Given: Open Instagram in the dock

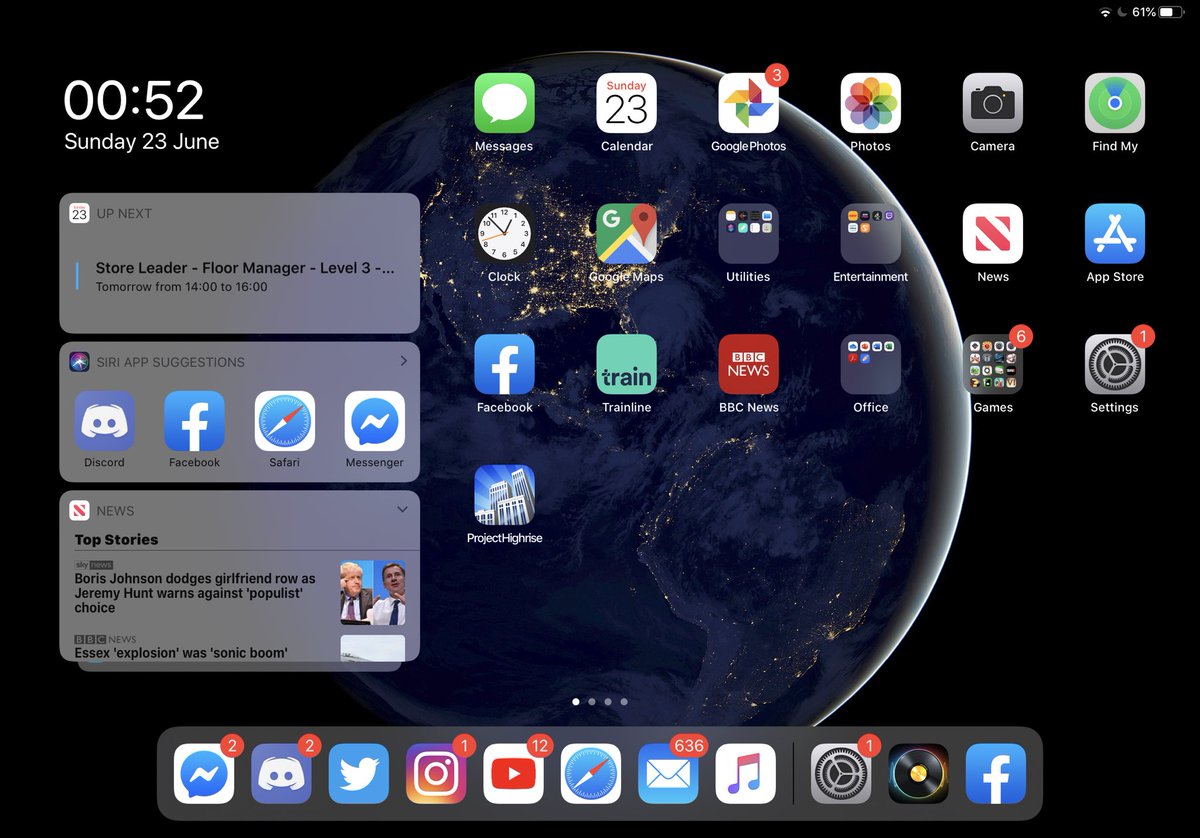Looking at the screenshot, I should [x=436, y=773].
